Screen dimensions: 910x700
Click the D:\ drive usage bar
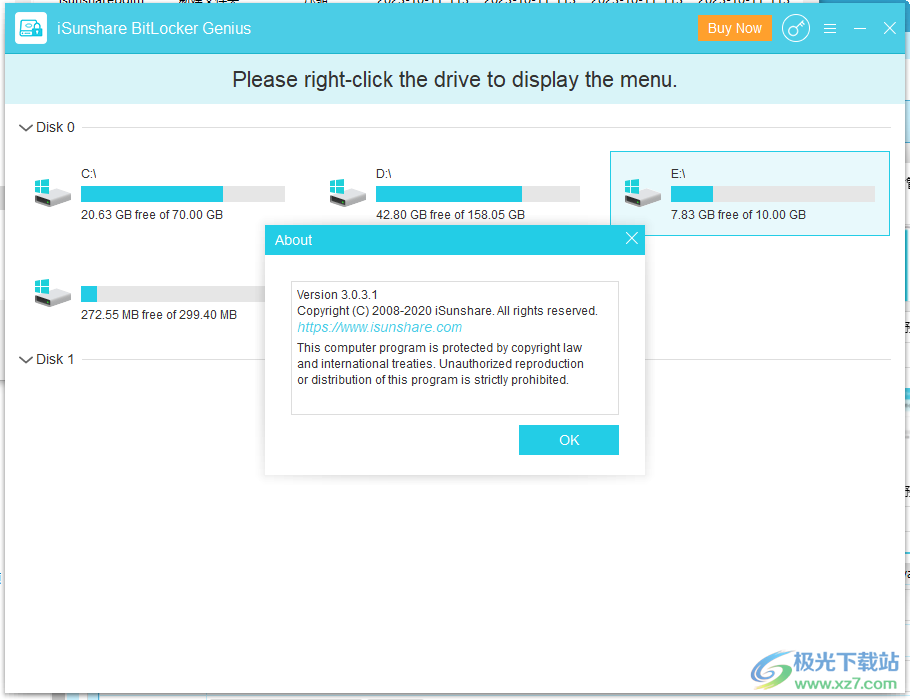pos(478,194)
